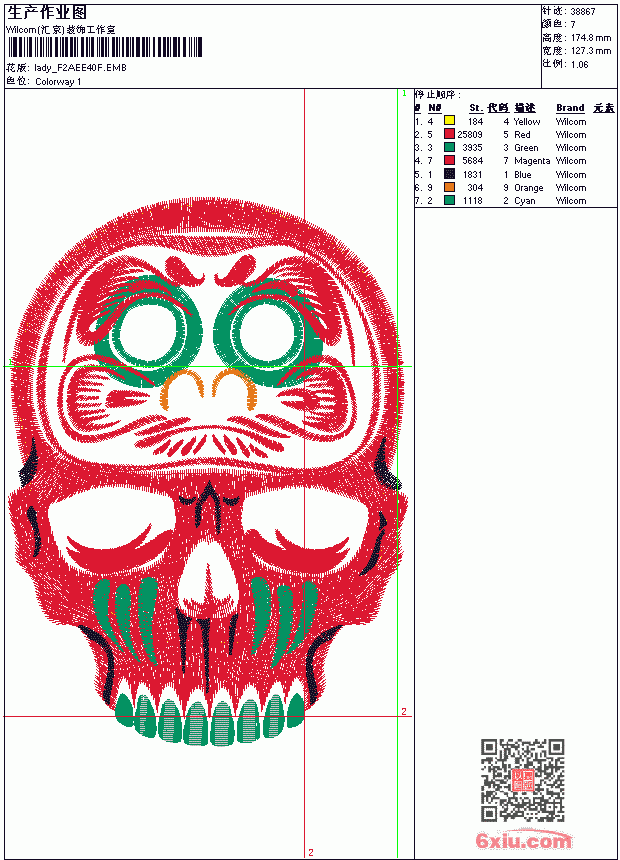Click the Red row stitch count 25809
Screen dimensions: 620x860
click(x=470, y=134)
